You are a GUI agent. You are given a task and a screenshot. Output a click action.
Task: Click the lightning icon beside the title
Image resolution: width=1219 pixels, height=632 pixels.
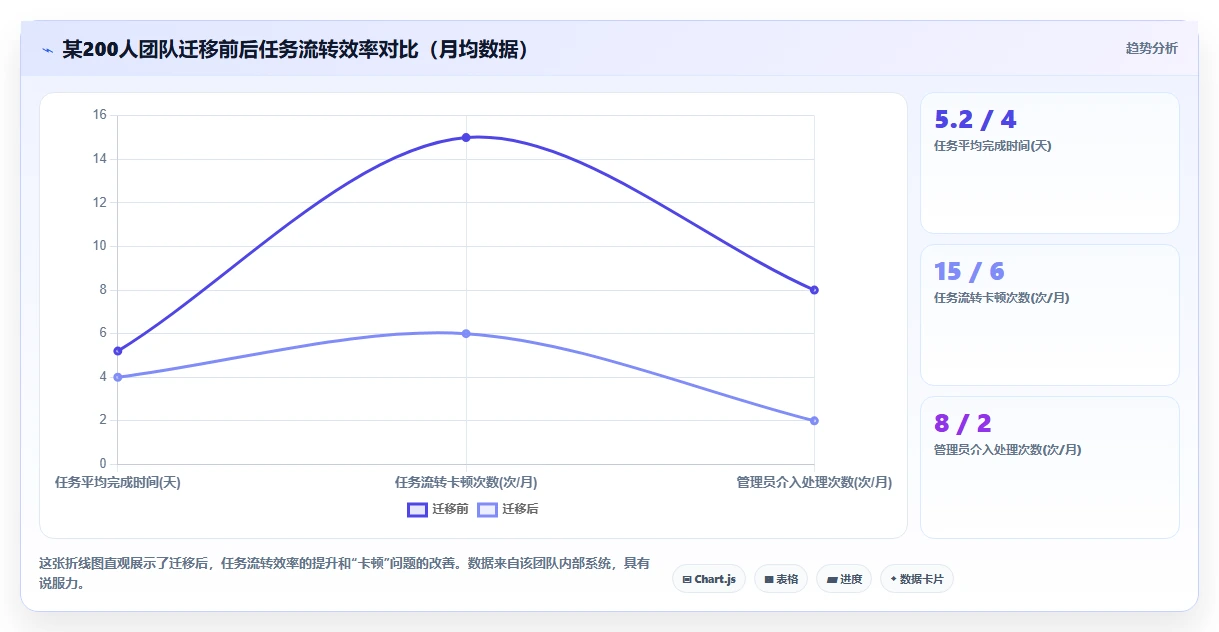pos(48,50)
